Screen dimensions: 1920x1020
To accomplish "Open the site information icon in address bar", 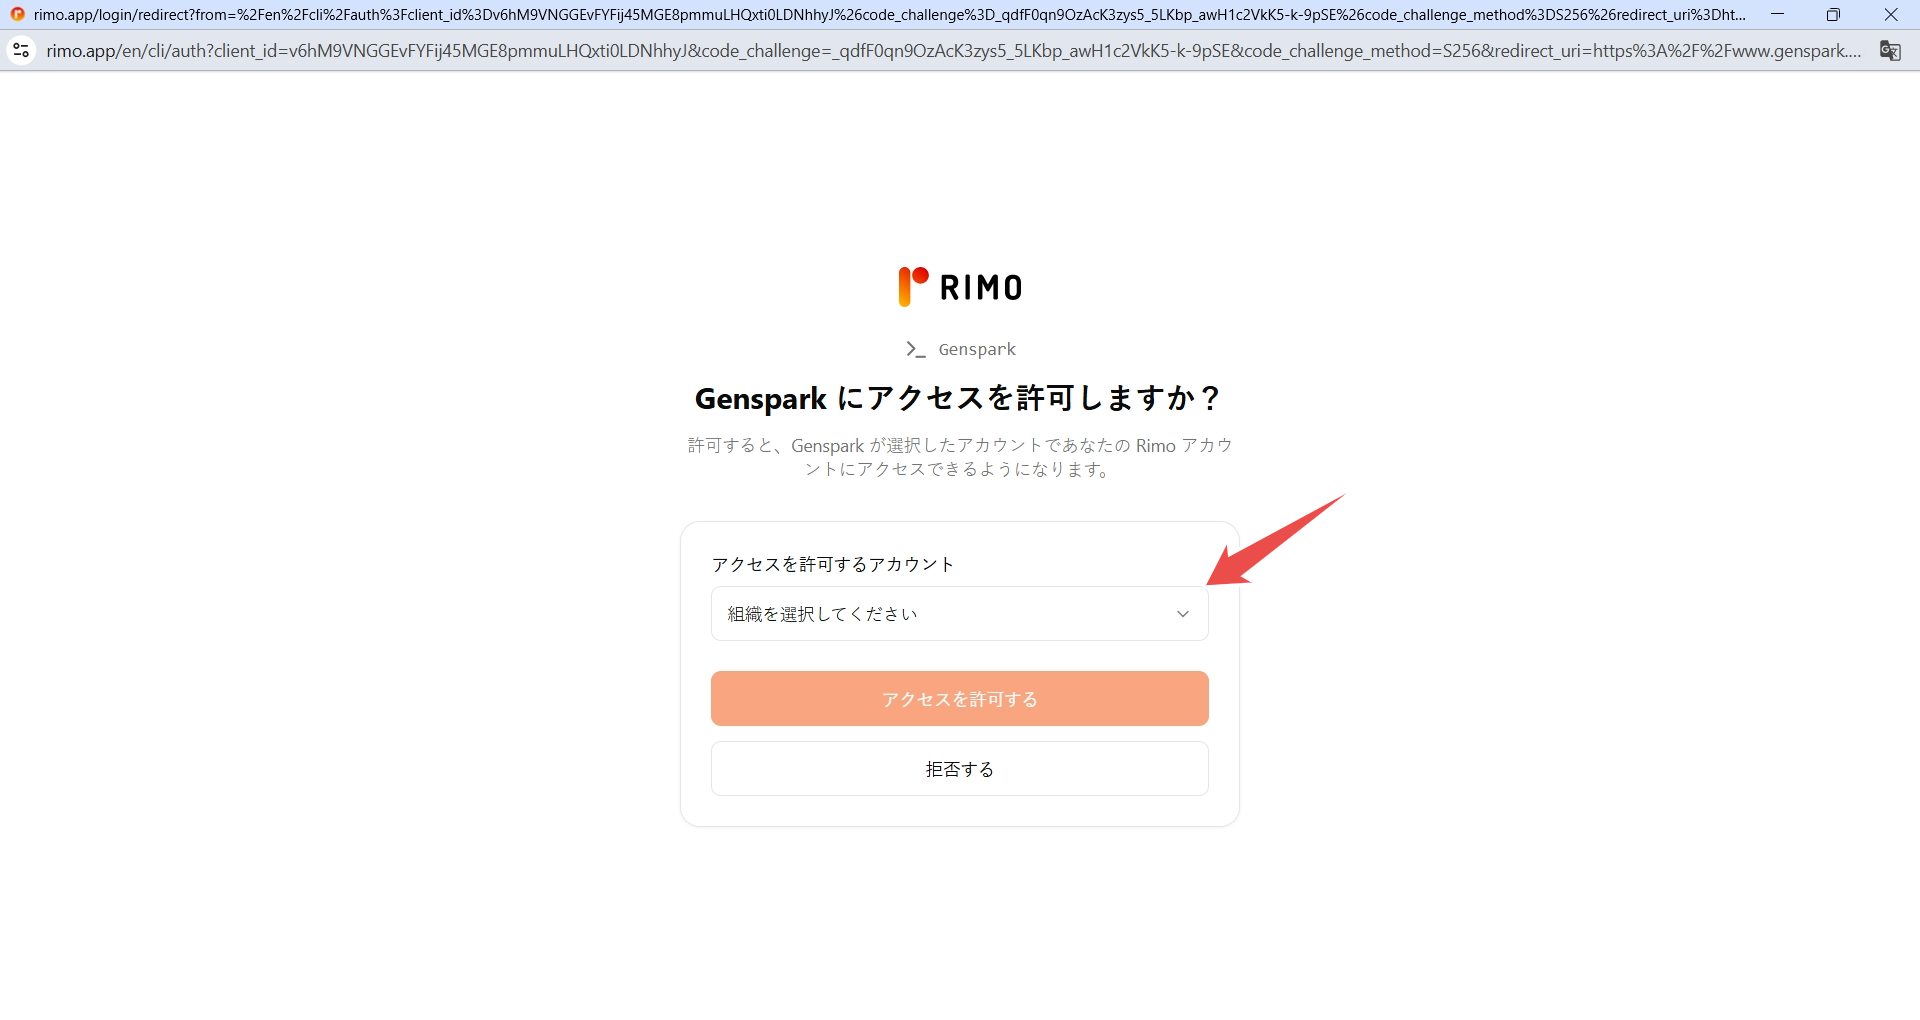I will [21, 50].
